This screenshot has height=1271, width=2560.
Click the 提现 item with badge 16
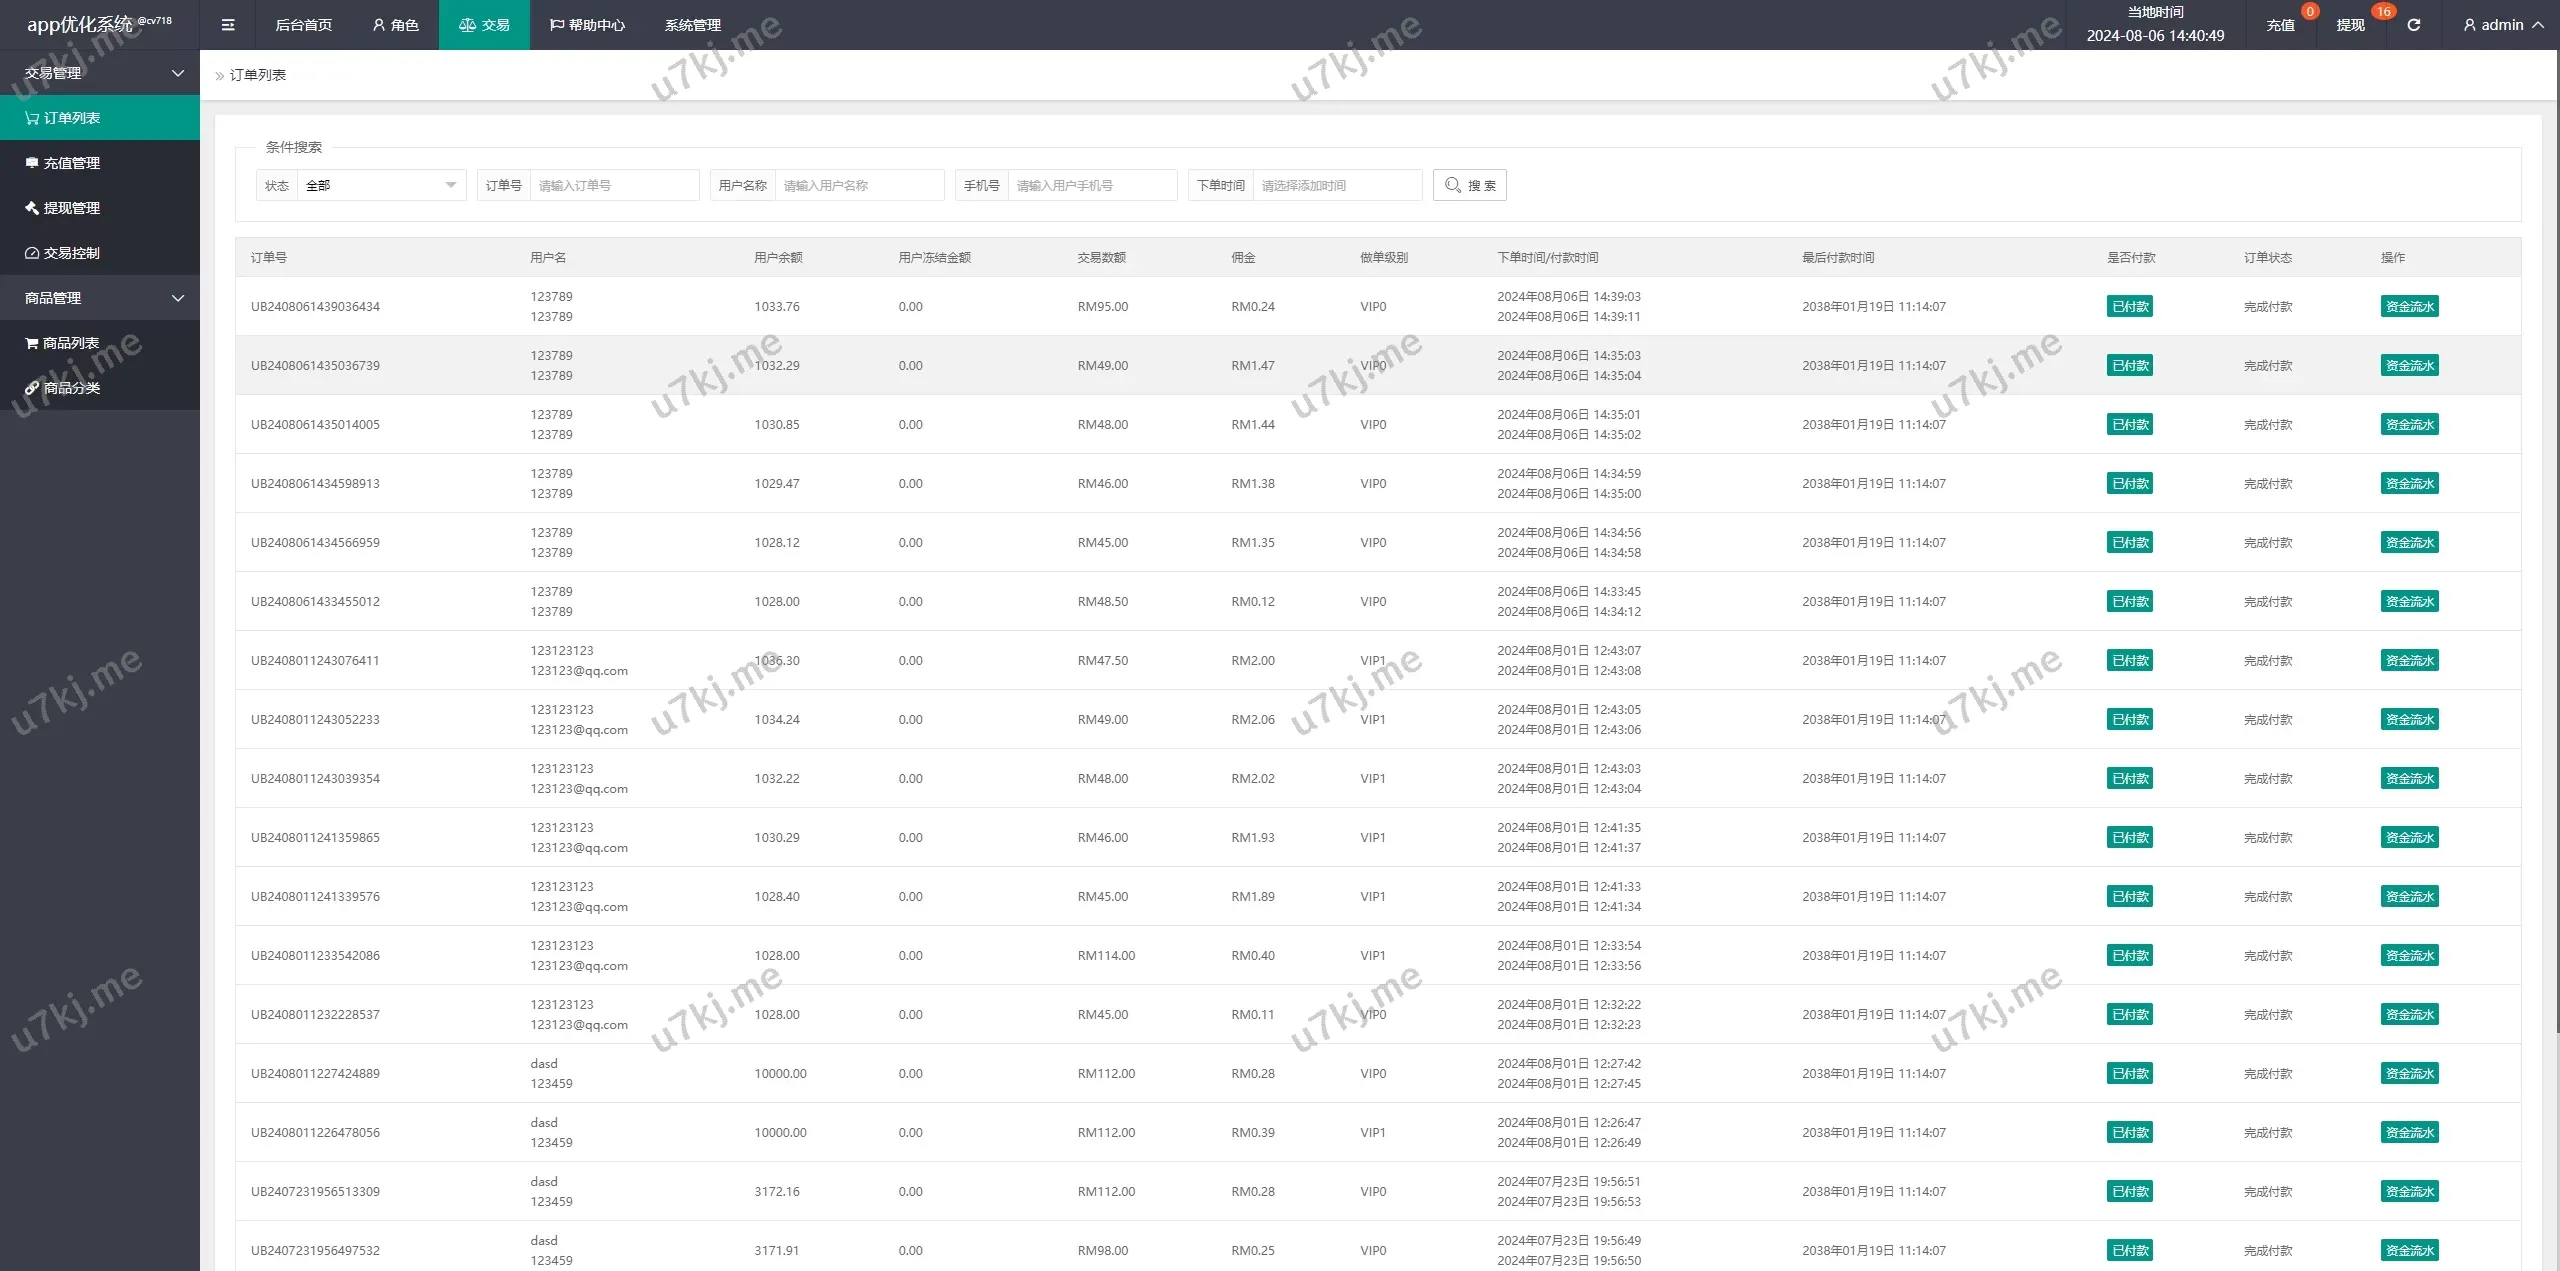(x=2351, y=25)
